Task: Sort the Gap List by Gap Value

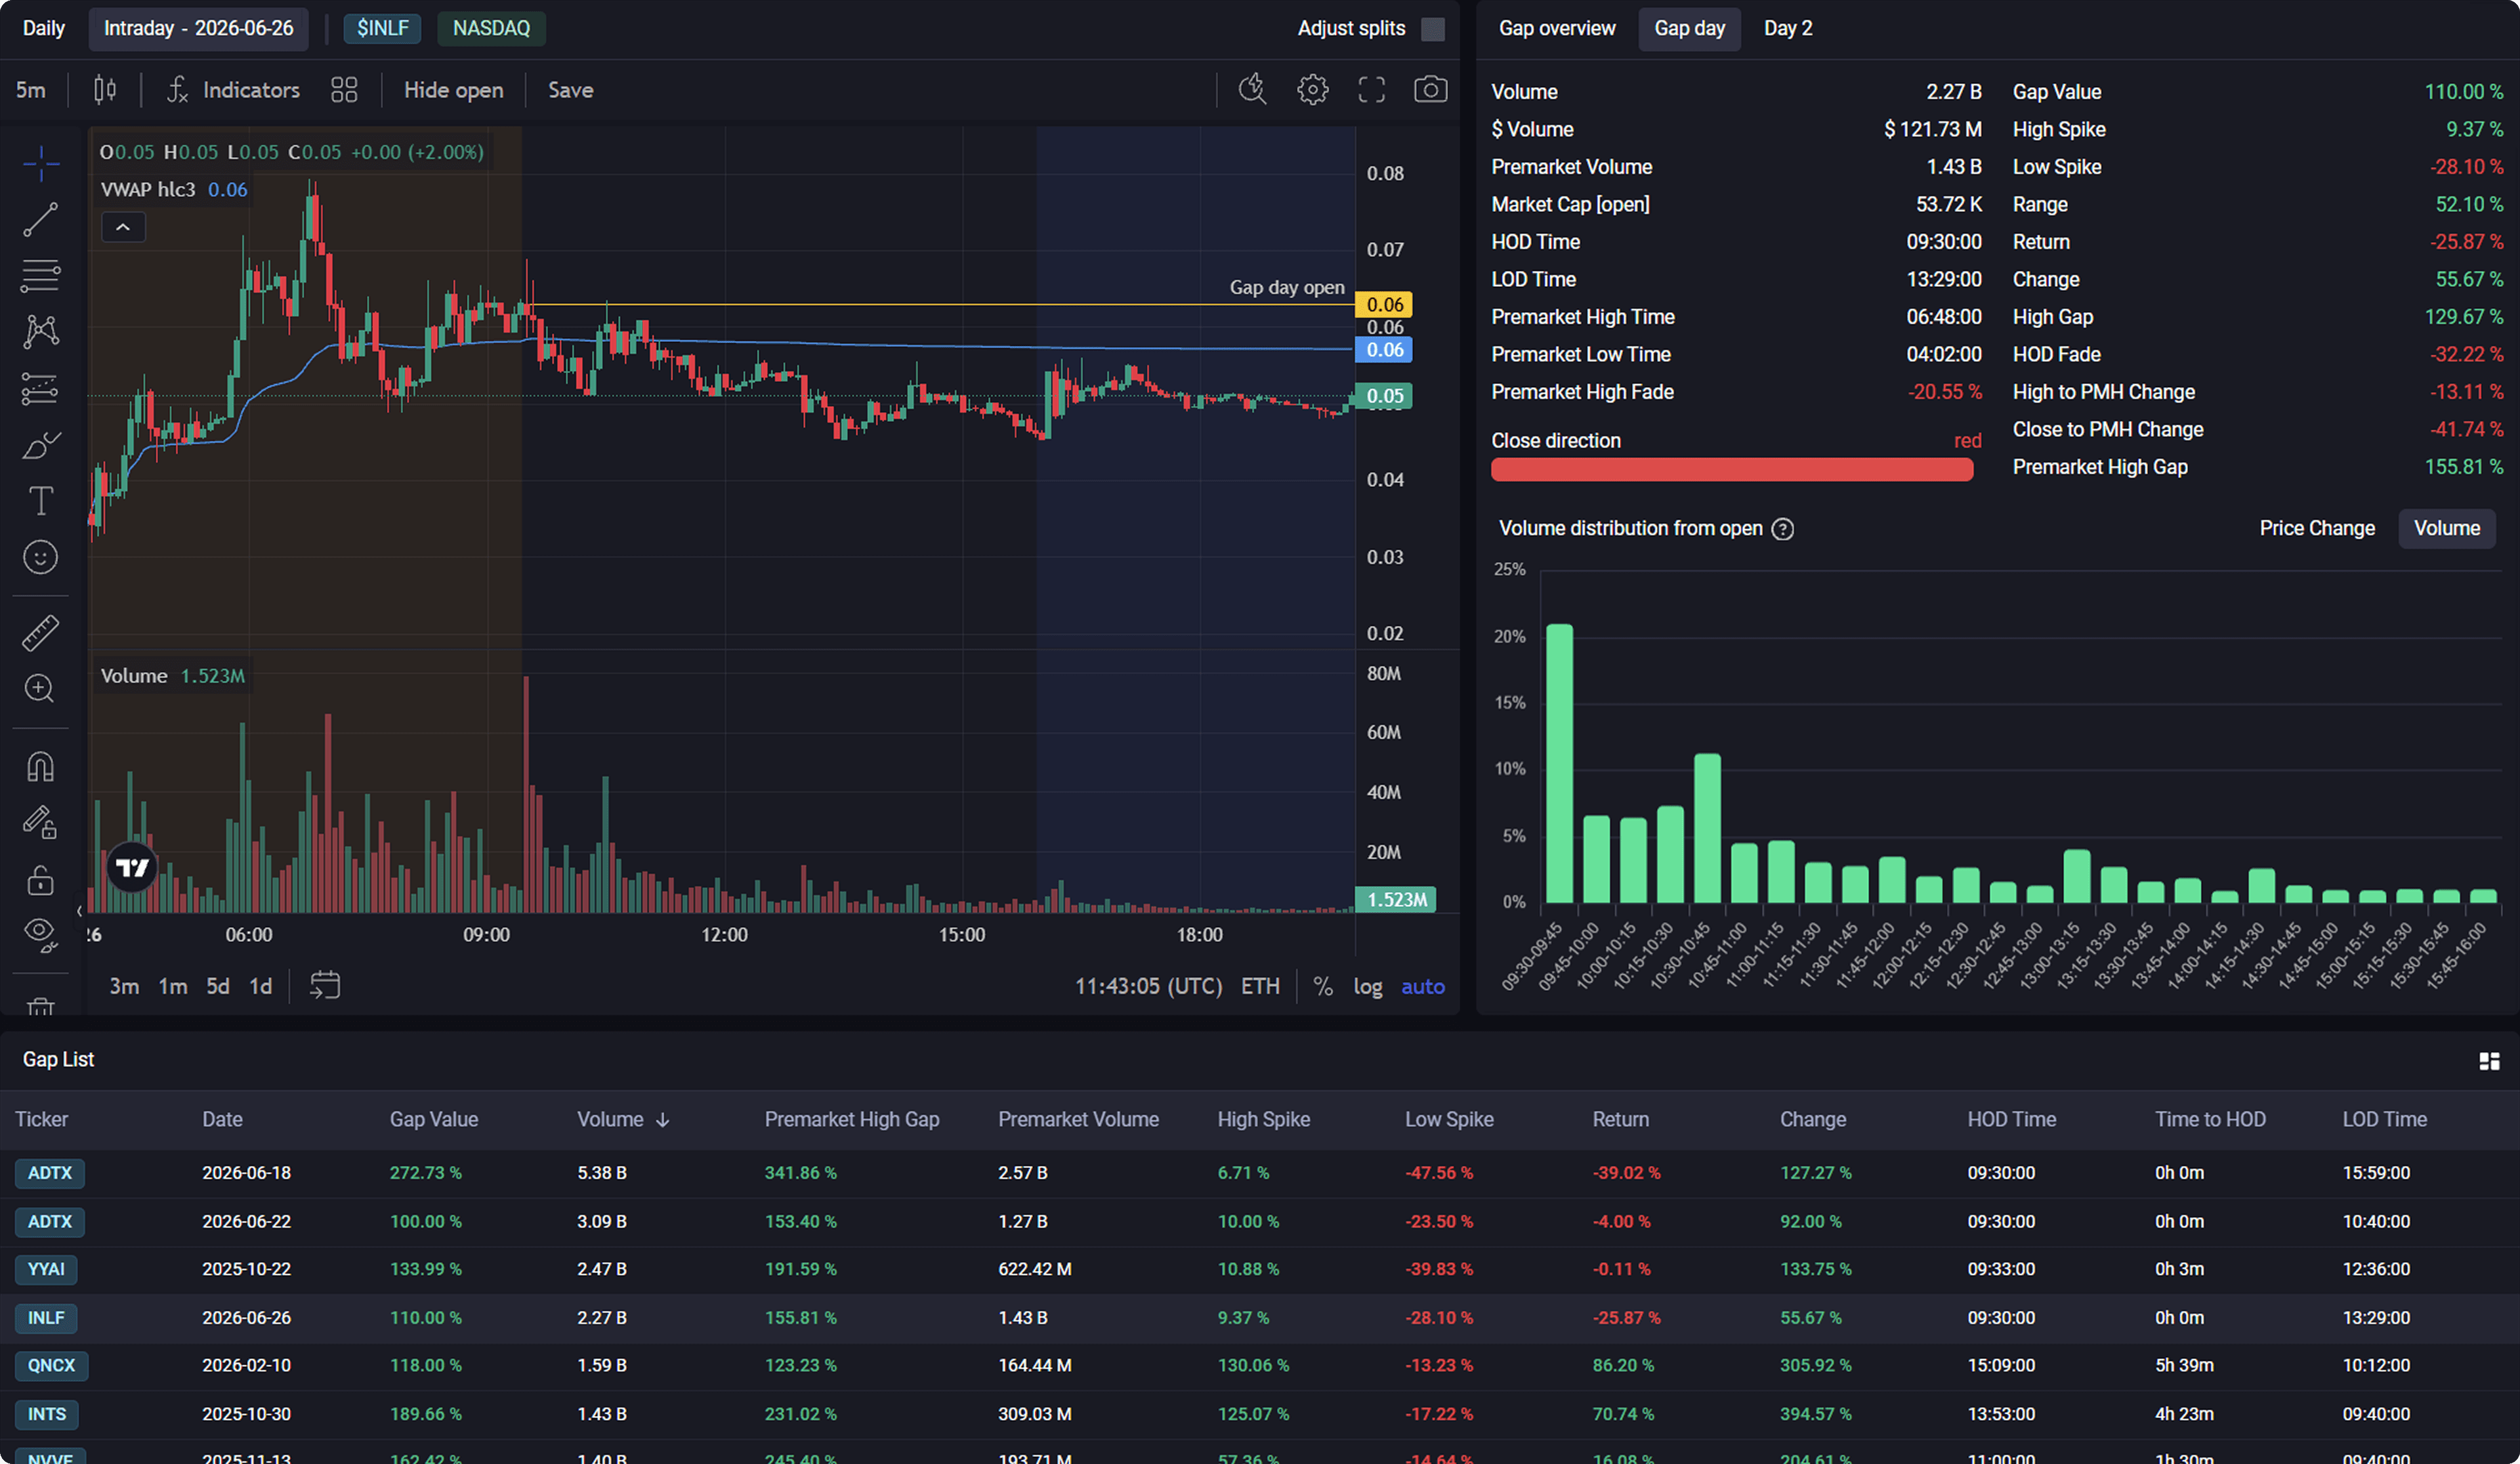Action: [x=434, y=1119]
